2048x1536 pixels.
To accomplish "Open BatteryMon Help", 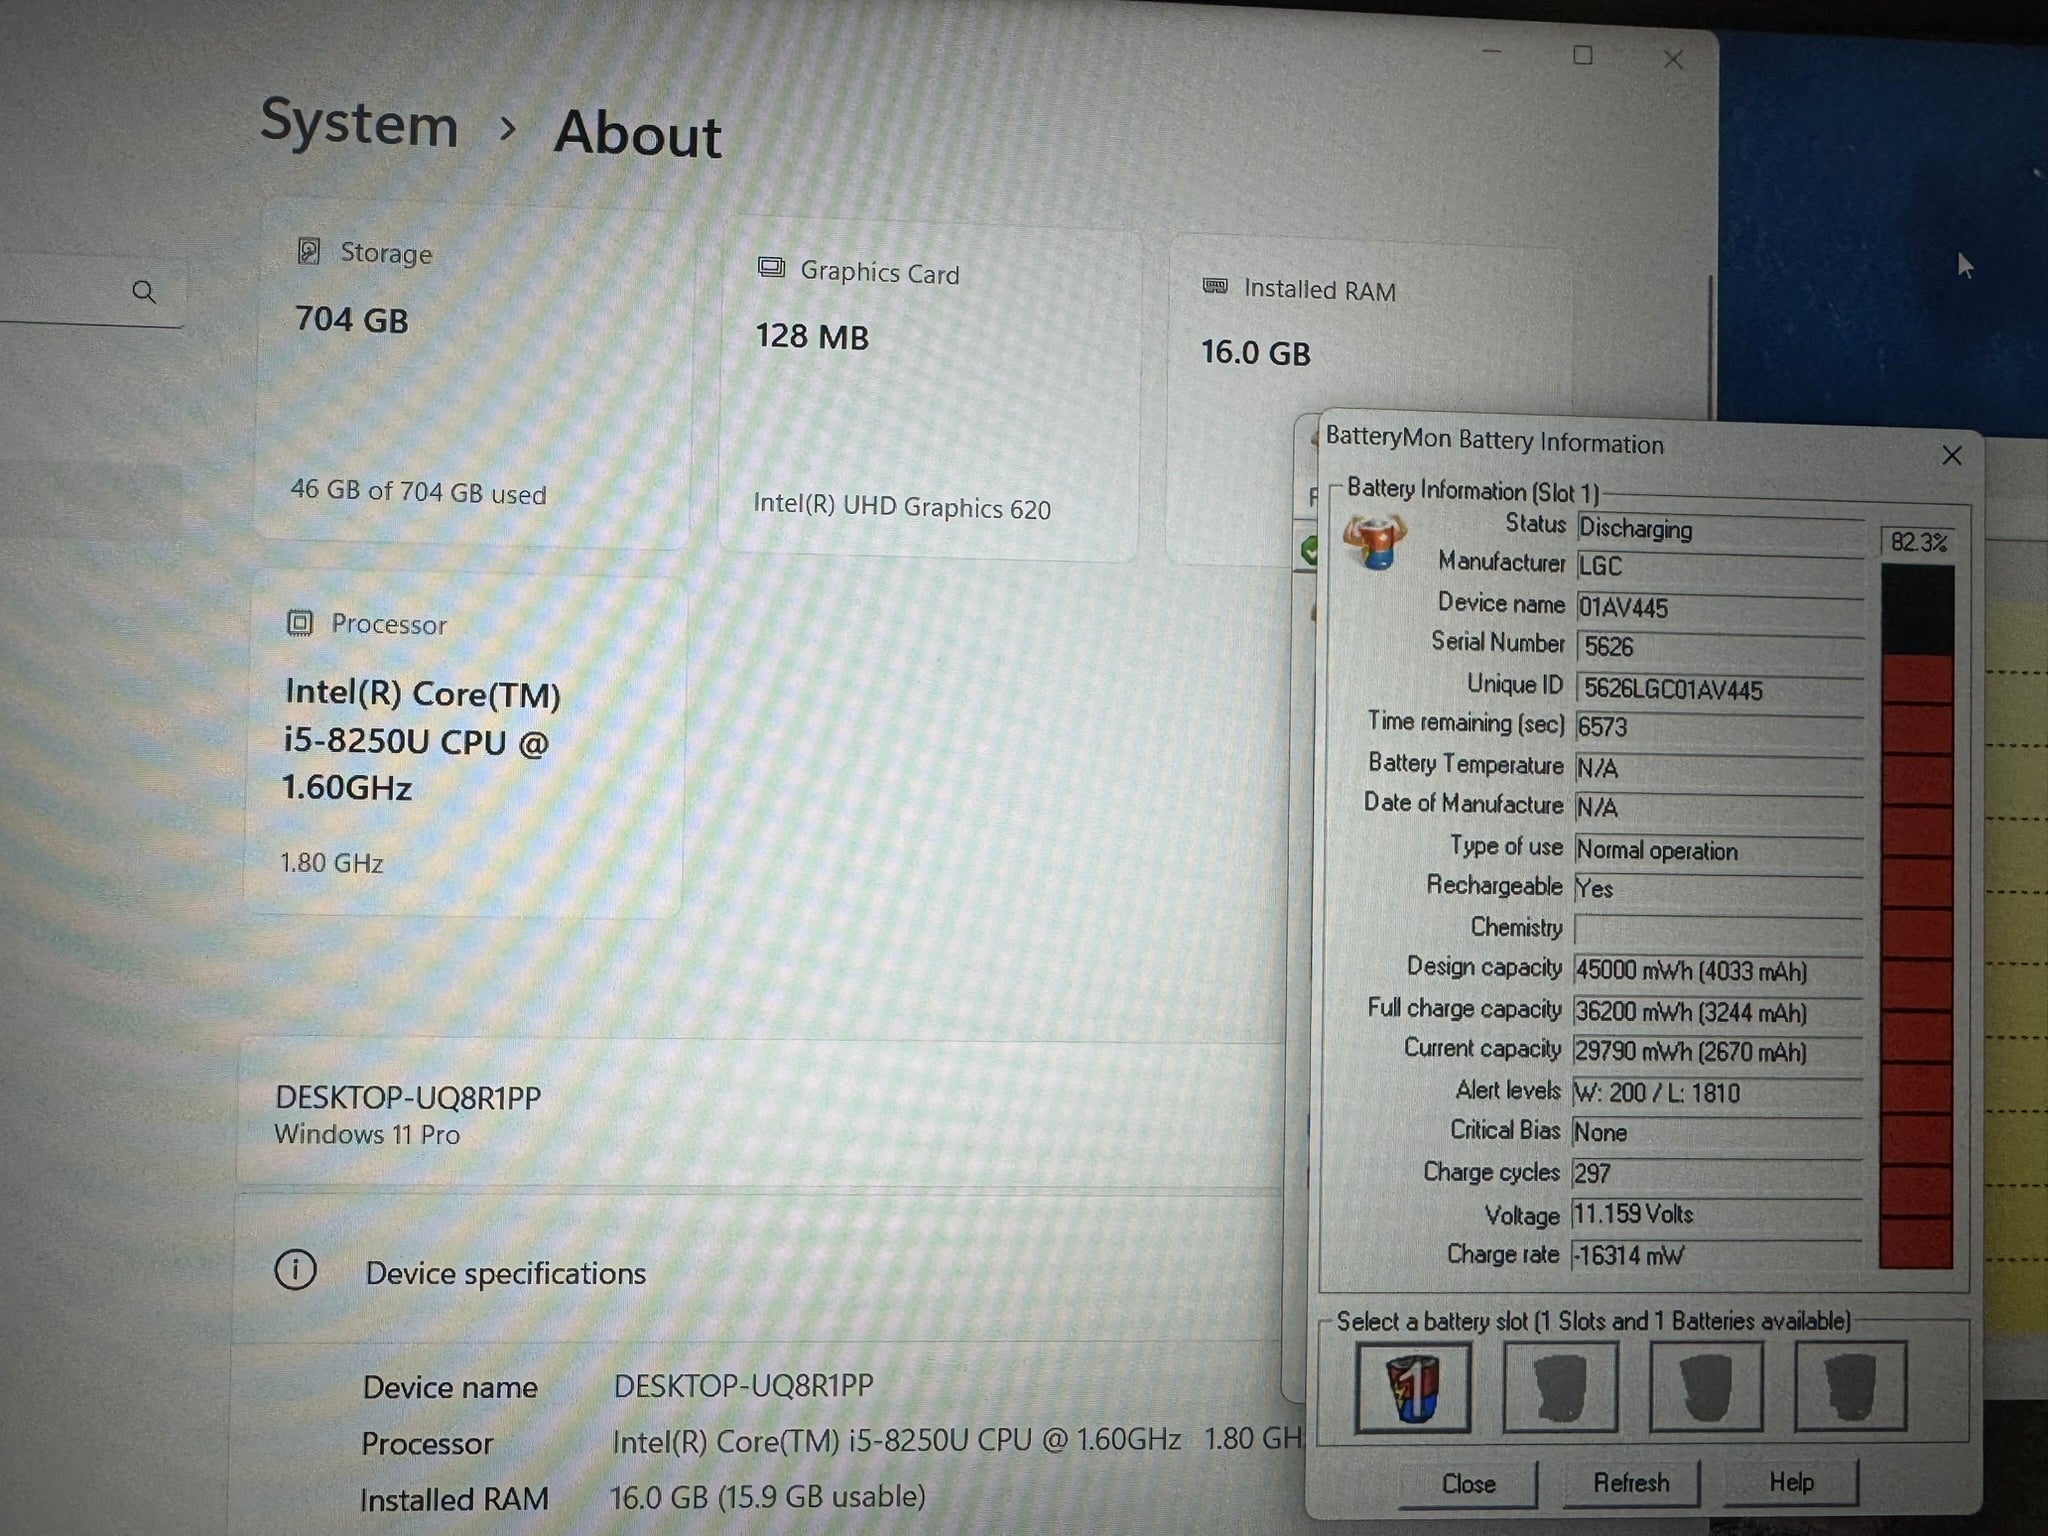I will pos(1790,1482).
